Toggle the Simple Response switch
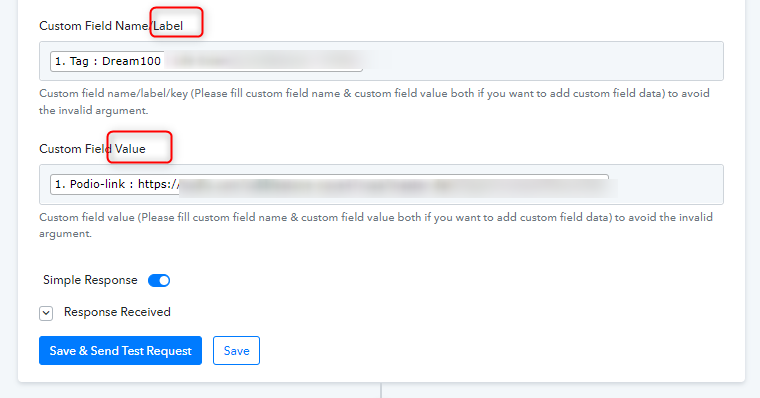The width and height of the screenshot is (760, 398). pos(159,280)
